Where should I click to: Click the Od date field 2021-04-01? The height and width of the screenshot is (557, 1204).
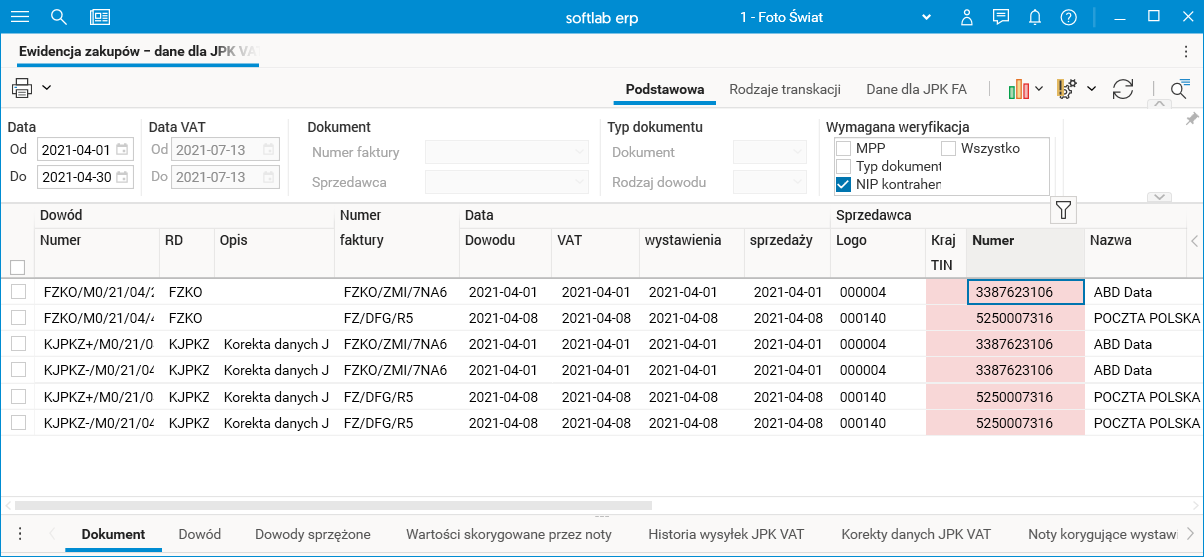[76, 150]
